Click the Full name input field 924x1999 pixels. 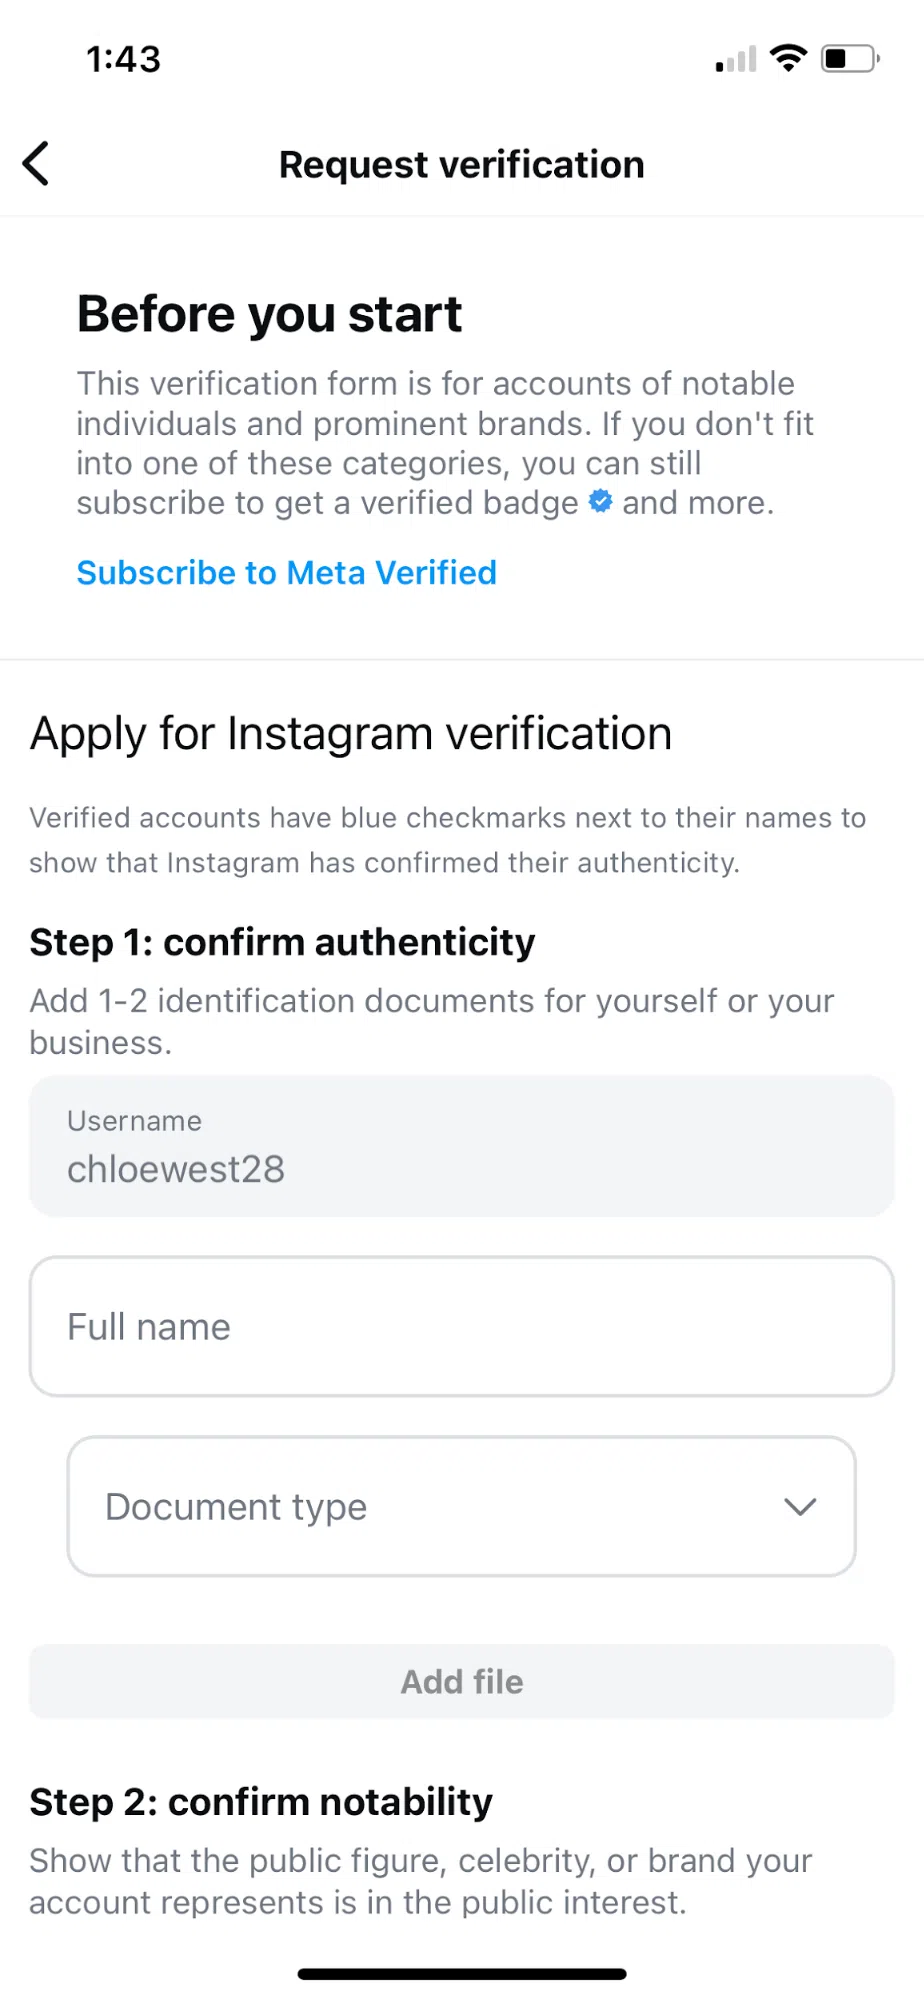(462, 1326)
